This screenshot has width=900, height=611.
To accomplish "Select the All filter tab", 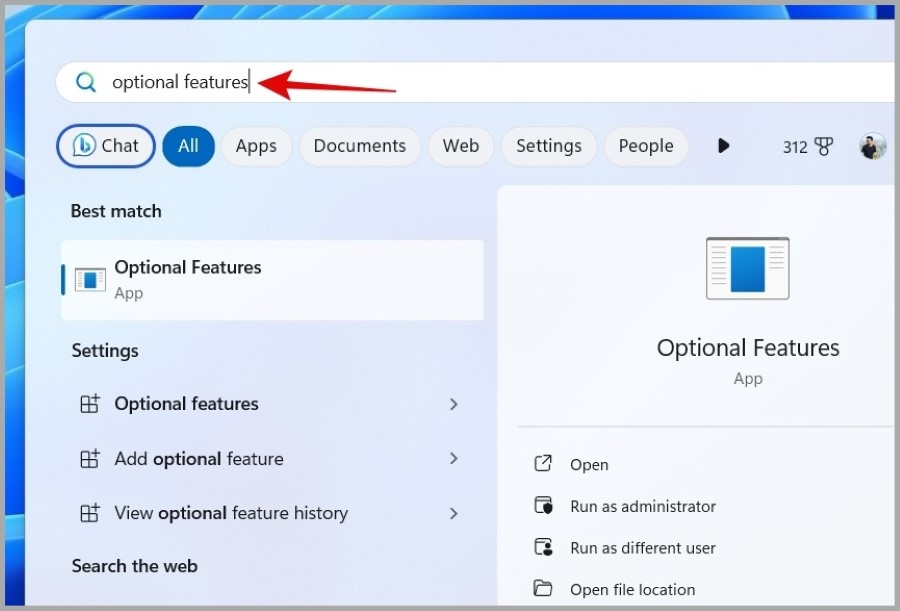I will (188, 146).
